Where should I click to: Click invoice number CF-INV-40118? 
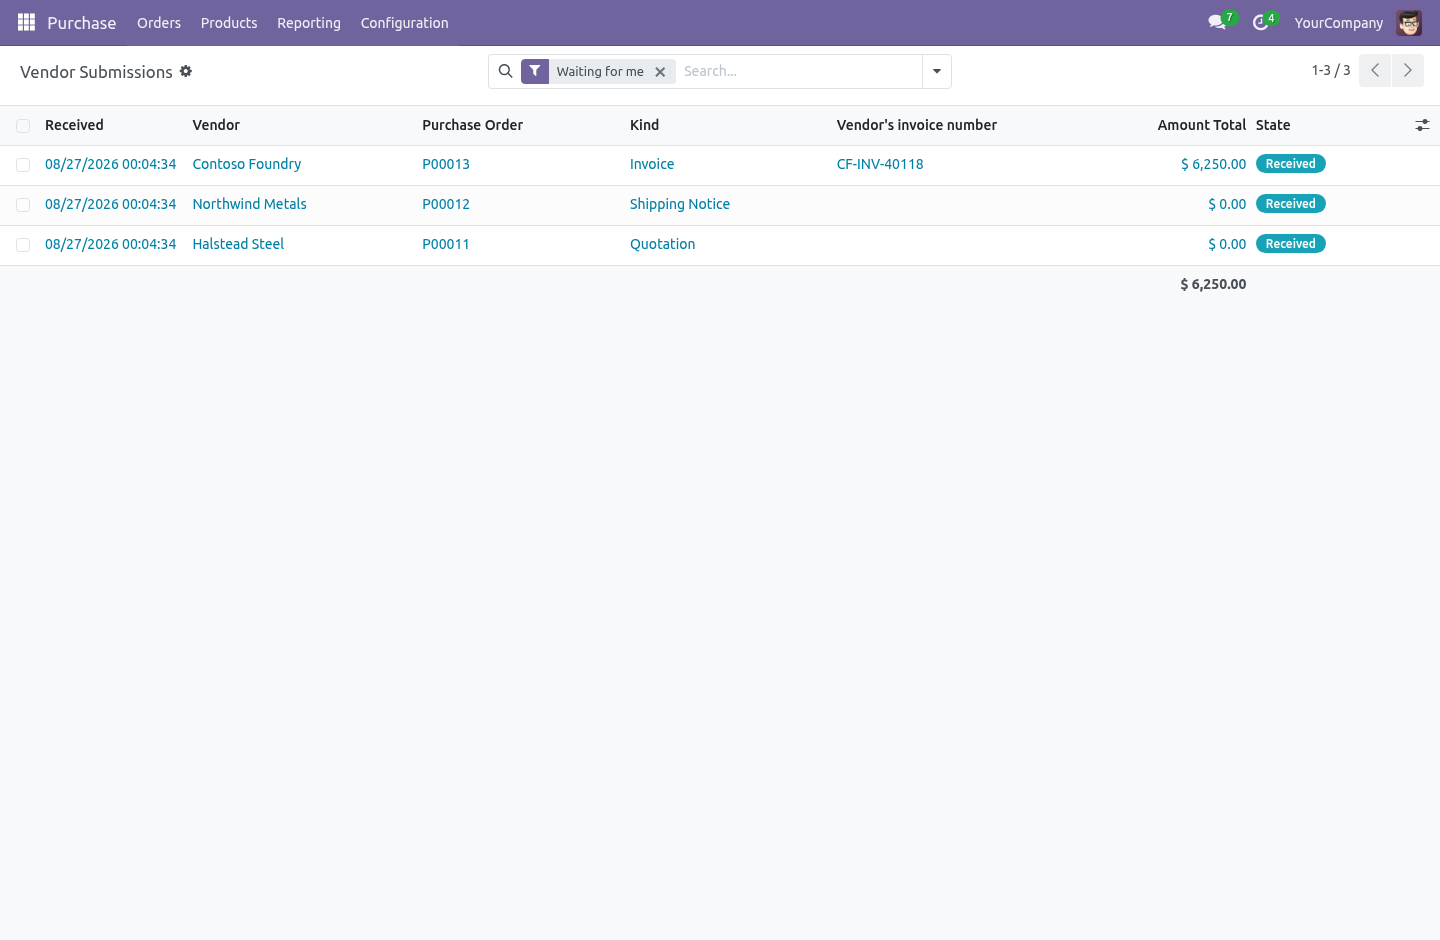(880, 164)
